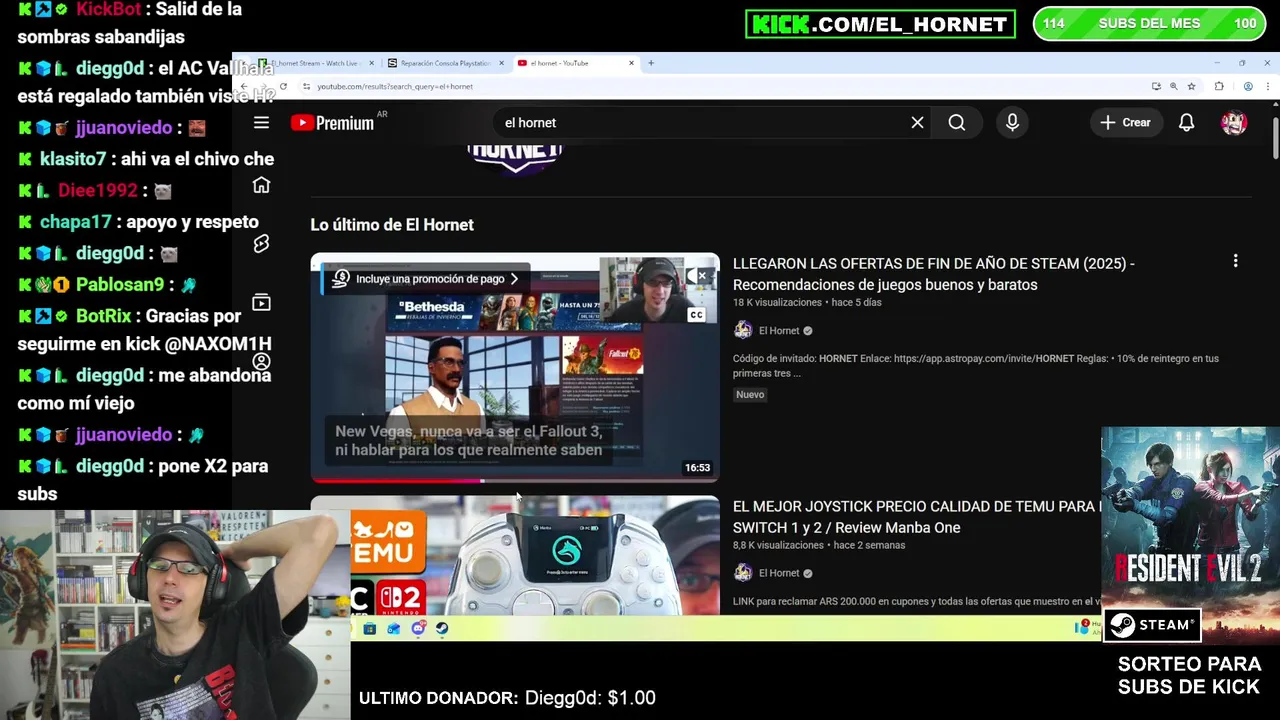Click the YouTube Premium logo

332,123
